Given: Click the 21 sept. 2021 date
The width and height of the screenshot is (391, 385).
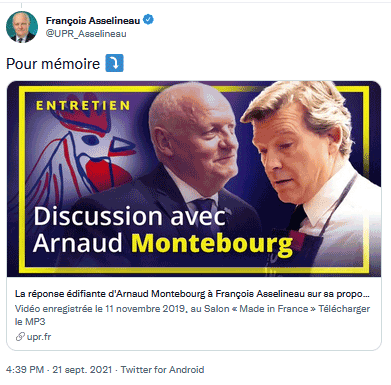Looking at the screenshot, I should [82, 370].
